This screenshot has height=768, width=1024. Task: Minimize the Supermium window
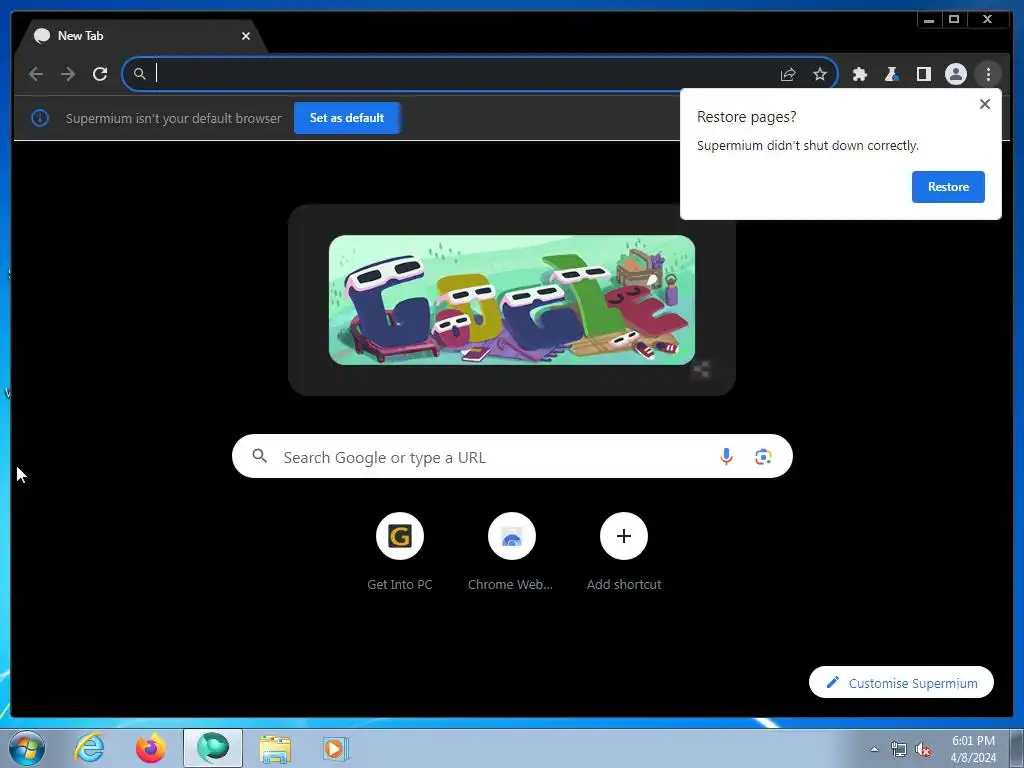(929, 20)
